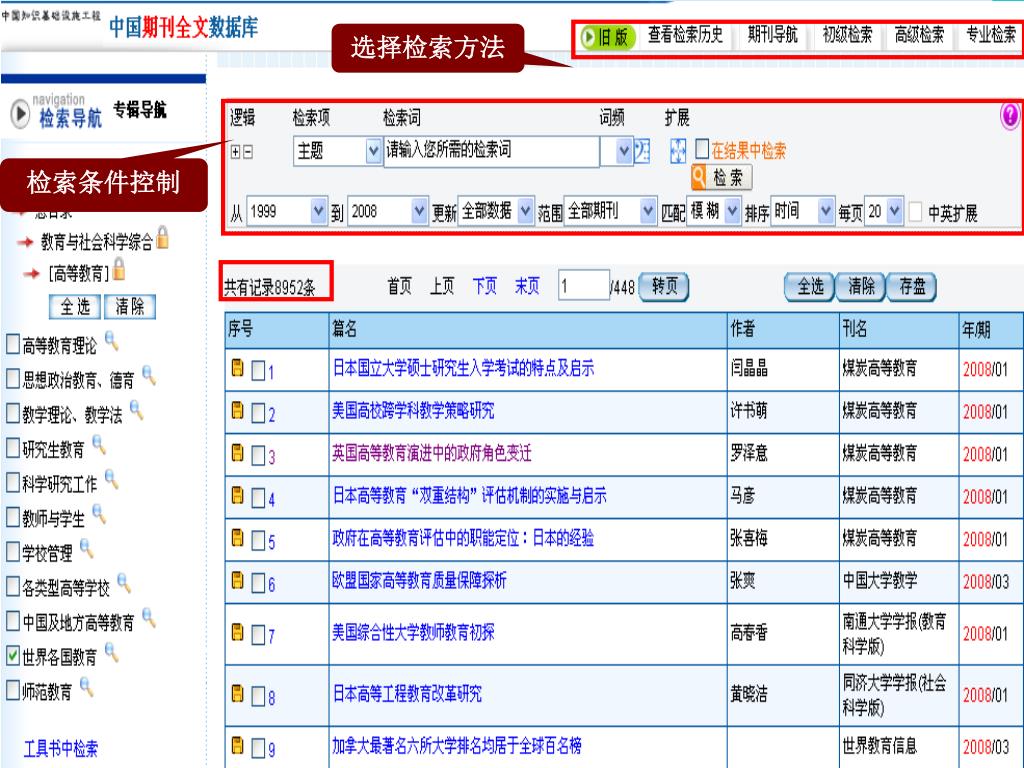The image size is (1024, 768).
Task: Open the 词频 dropdown
Action: (x=625, y=152)
